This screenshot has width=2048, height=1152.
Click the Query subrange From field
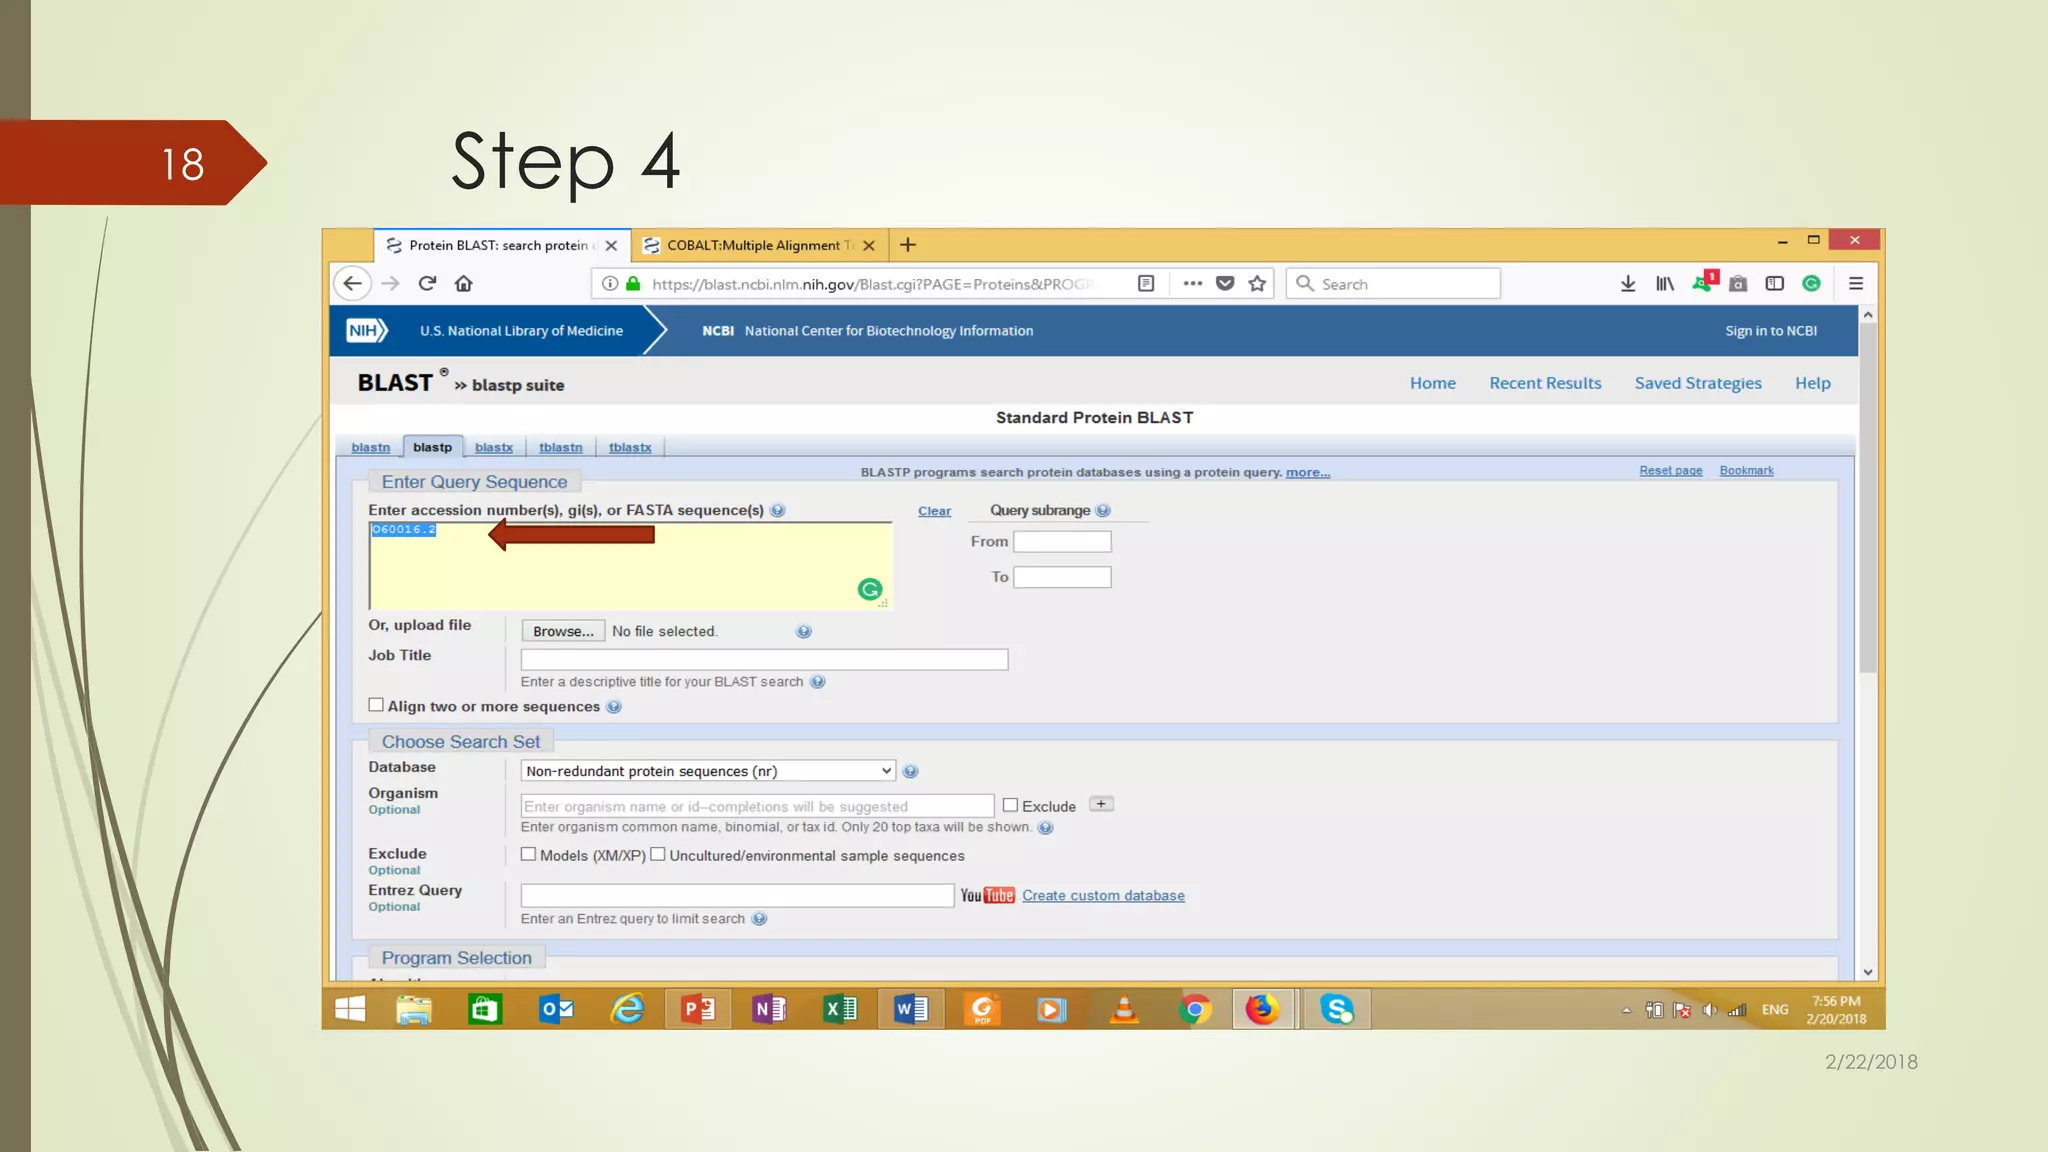coord(1062,541)
